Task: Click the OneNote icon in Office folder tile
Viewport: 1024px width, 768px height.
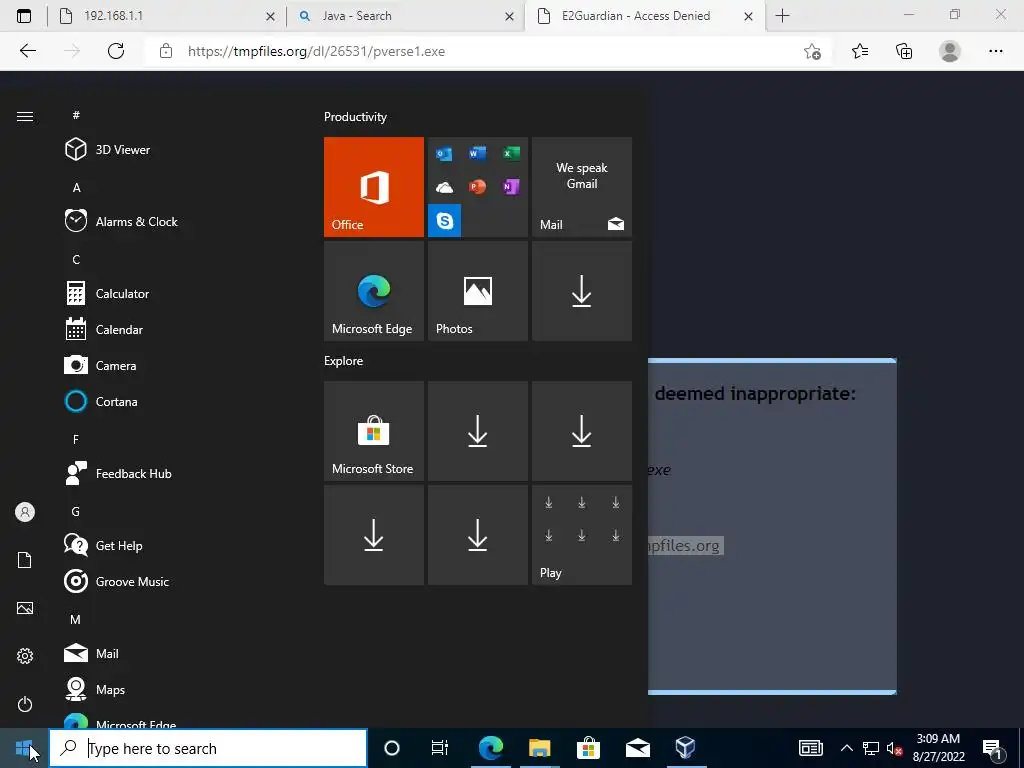Action: tap(511, 187)
